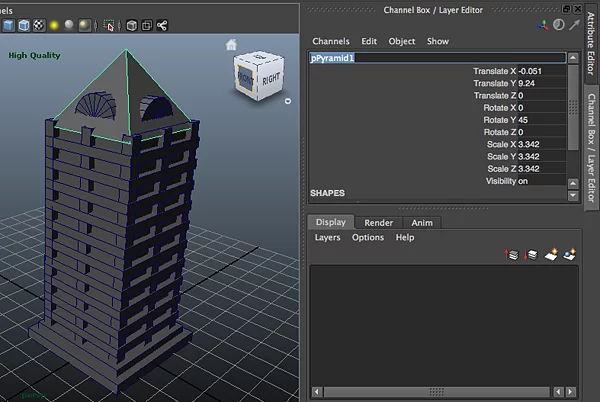
Task: Toggle high quality rendering sphere icon
Action: point(84,26)
